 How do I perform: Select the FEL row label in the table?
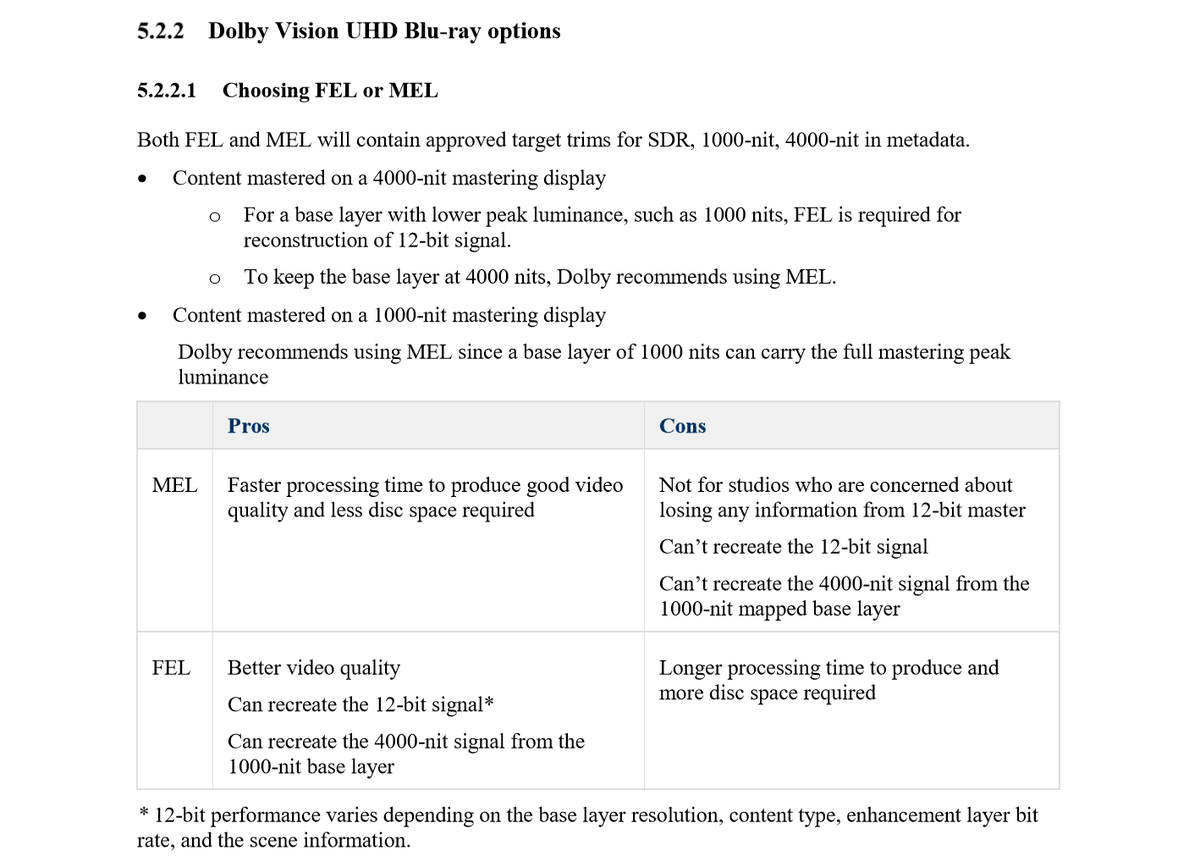171,667
